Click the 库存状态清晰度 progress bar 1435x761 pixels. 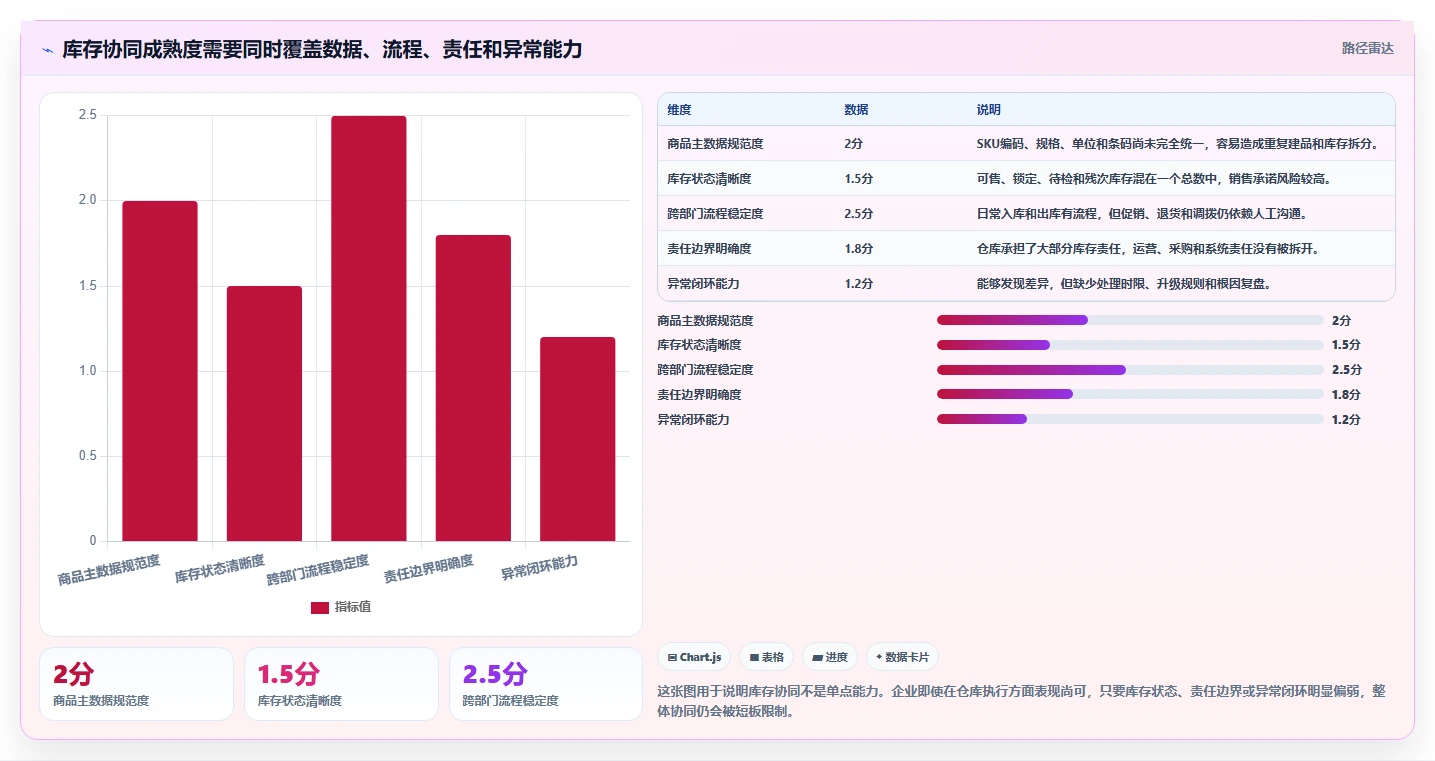point(1130,345)
